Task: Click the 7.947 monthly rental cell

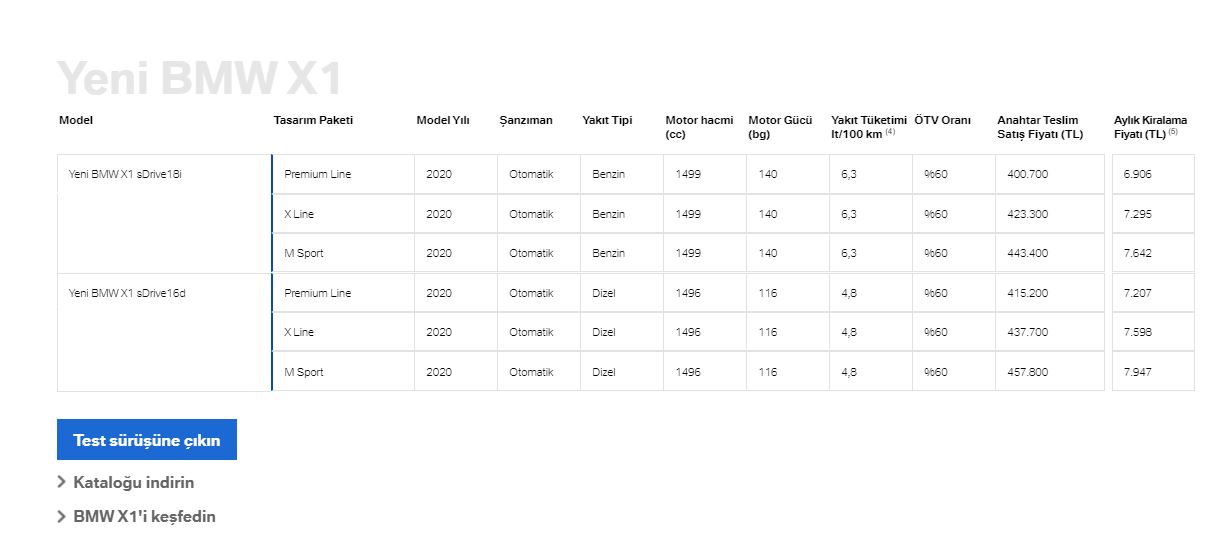Action: [1153, 371]
